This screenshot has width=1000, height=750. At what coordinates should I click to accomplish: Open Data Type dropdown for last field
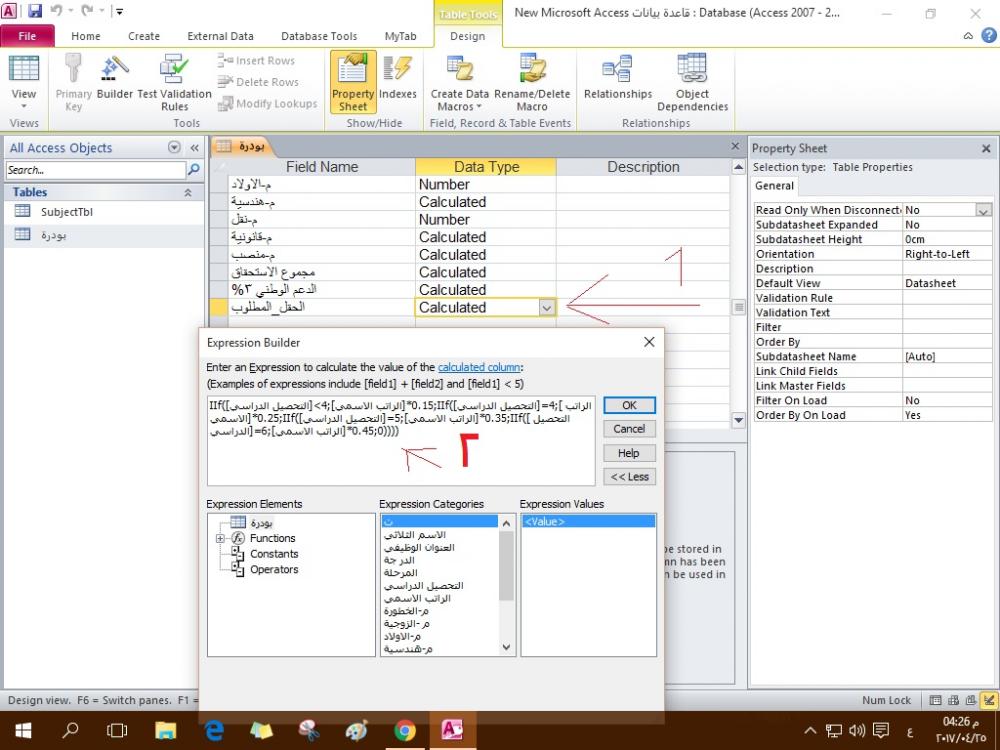546,308
